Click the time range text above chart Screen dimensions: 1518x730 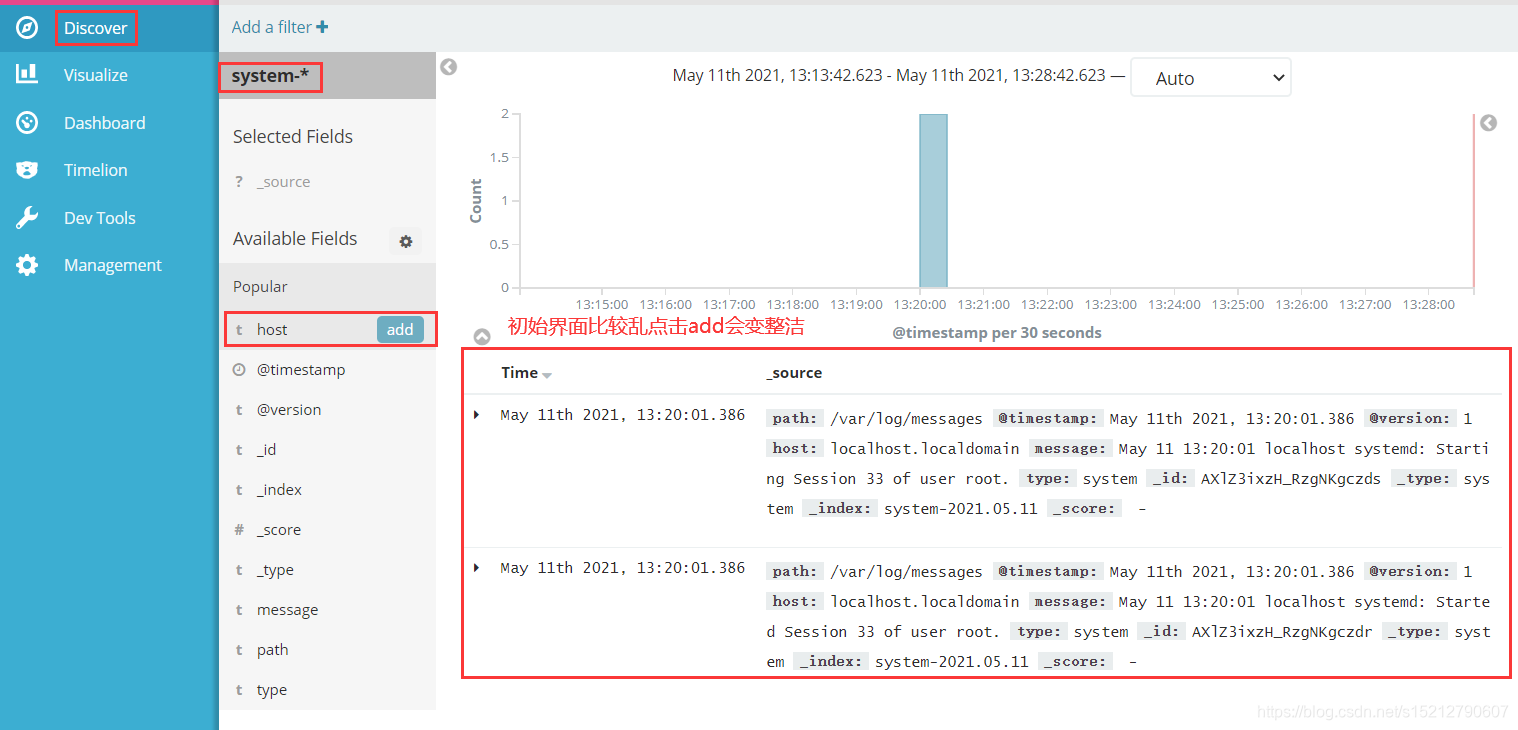[x=889, y=75]
